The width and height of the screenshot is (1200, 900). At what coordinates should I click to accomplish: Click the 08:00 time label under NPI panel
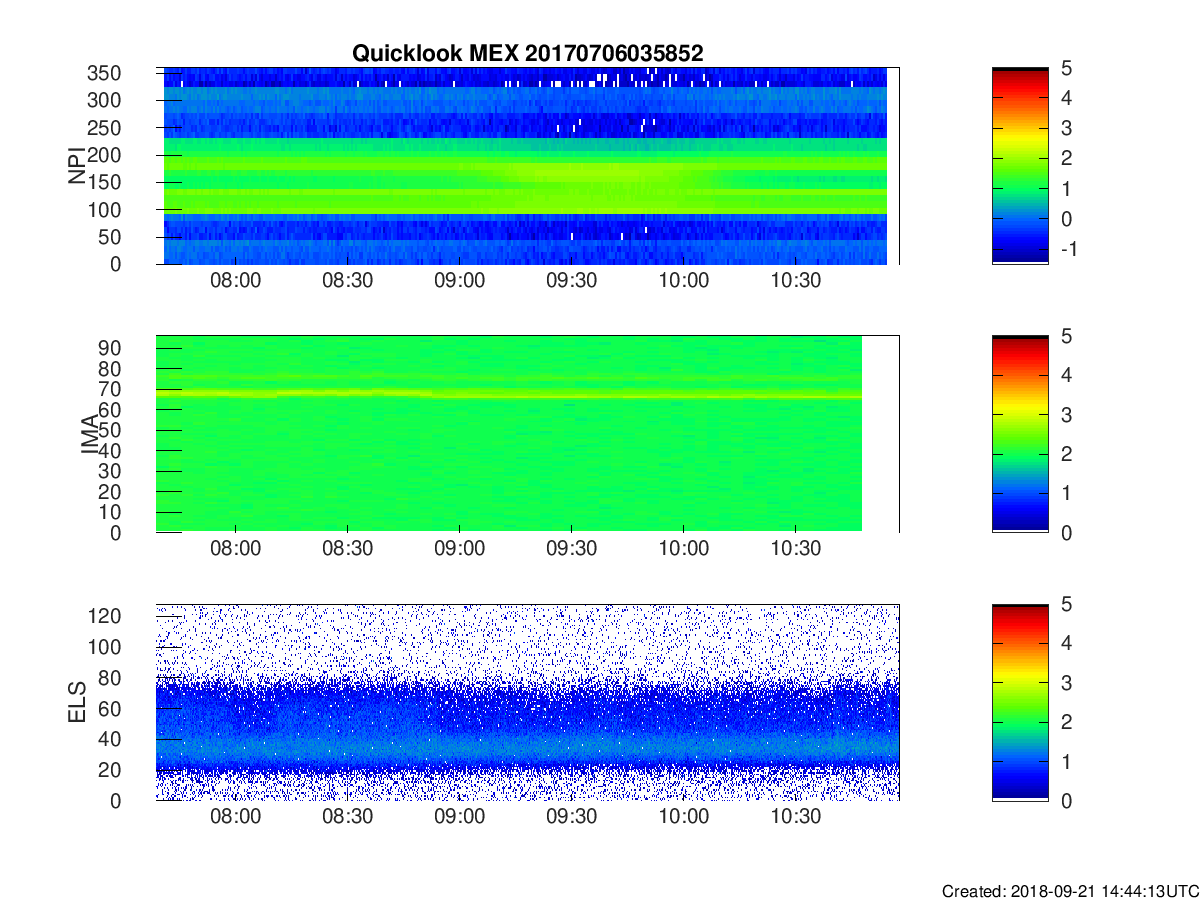[235, 281]
